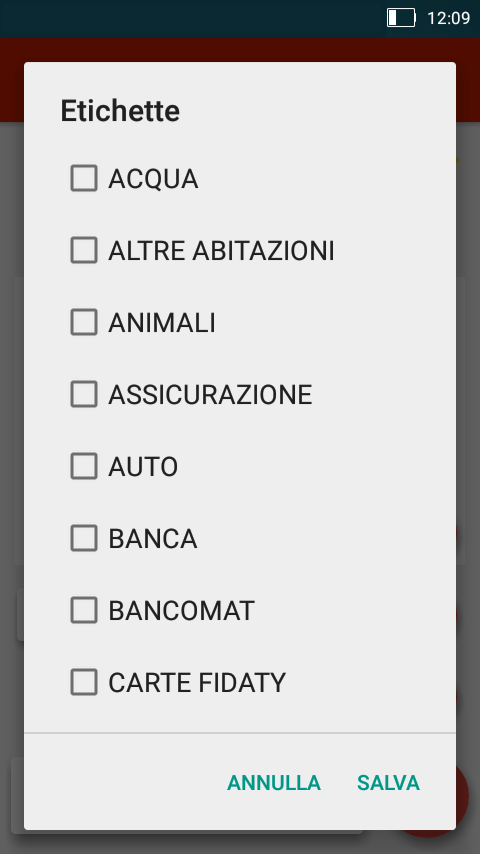Tick the CARTE FIDATY checkbox
The image size is (480, 854).
tap(84, 682)
